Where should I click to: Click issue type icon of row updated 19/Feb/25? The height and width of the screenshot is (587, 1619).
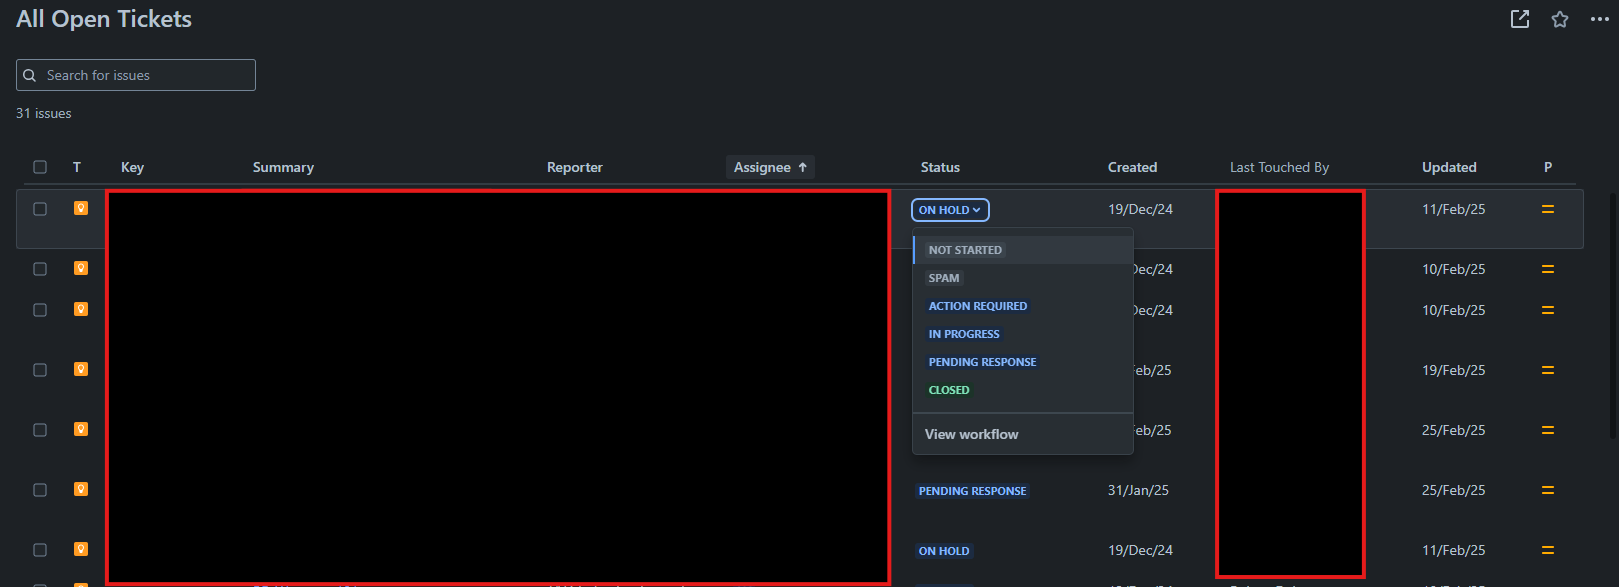(81, 369)
